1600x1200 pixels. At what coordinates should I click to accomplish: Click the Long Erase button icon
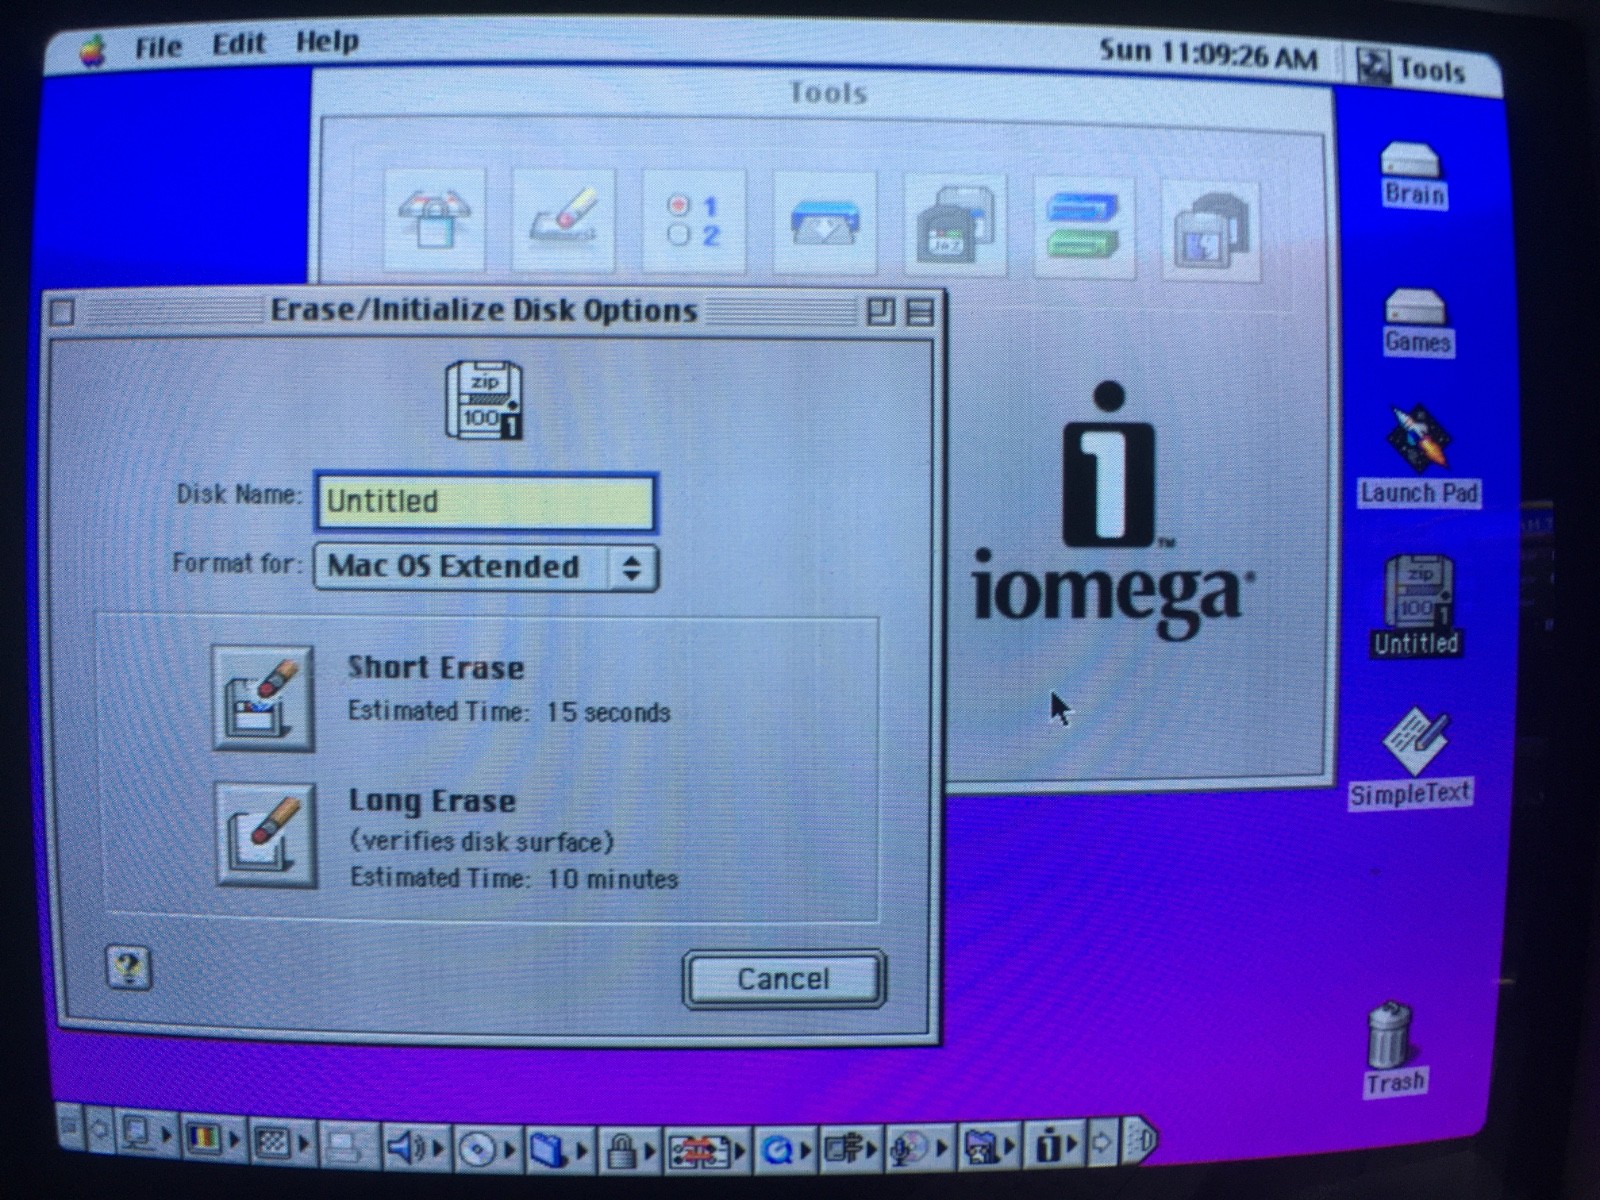266,835
